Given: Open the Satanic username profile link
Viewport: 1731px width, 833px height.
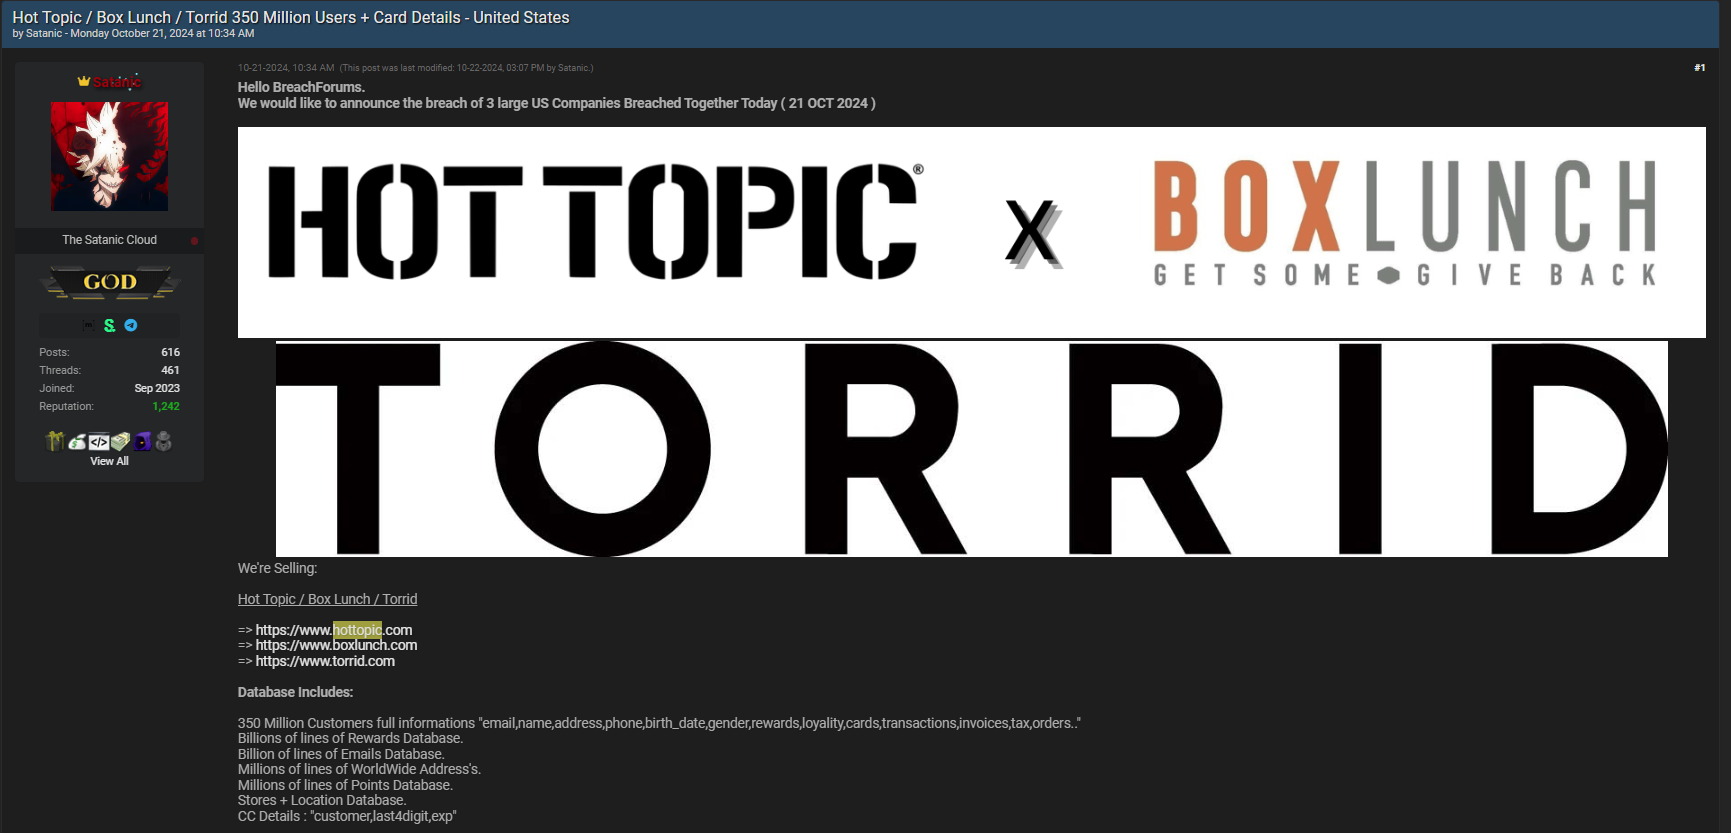Looking at the screenshot, I should [x=117, y=82].
